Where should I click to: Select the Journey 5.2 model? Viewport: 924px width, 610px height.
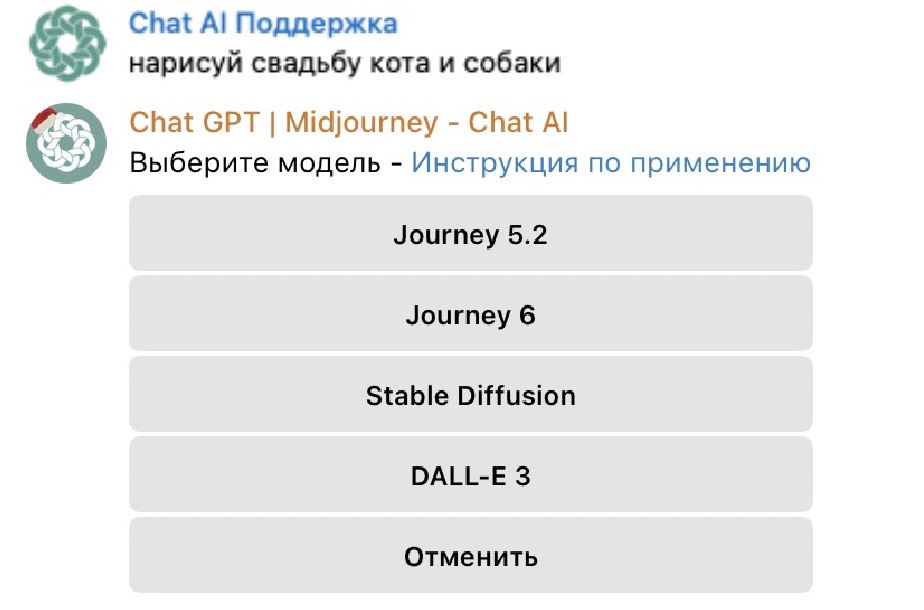pos(470,235)
